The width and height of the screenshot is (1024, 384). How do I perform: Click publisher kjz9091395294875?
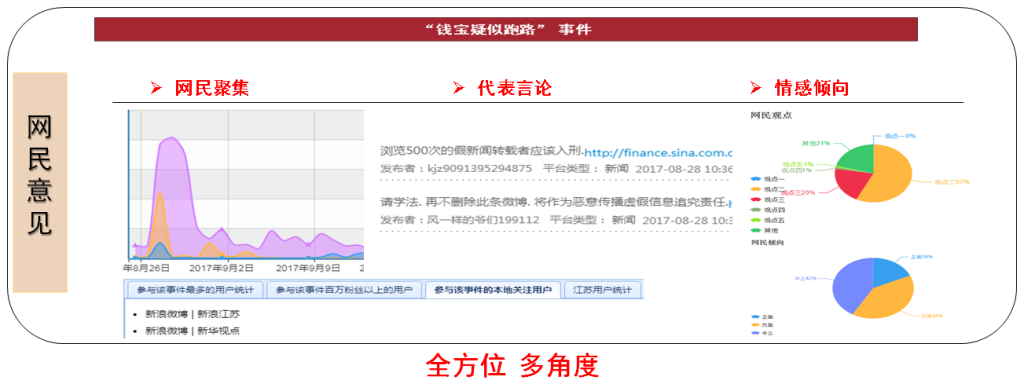(x=480, y=168)
